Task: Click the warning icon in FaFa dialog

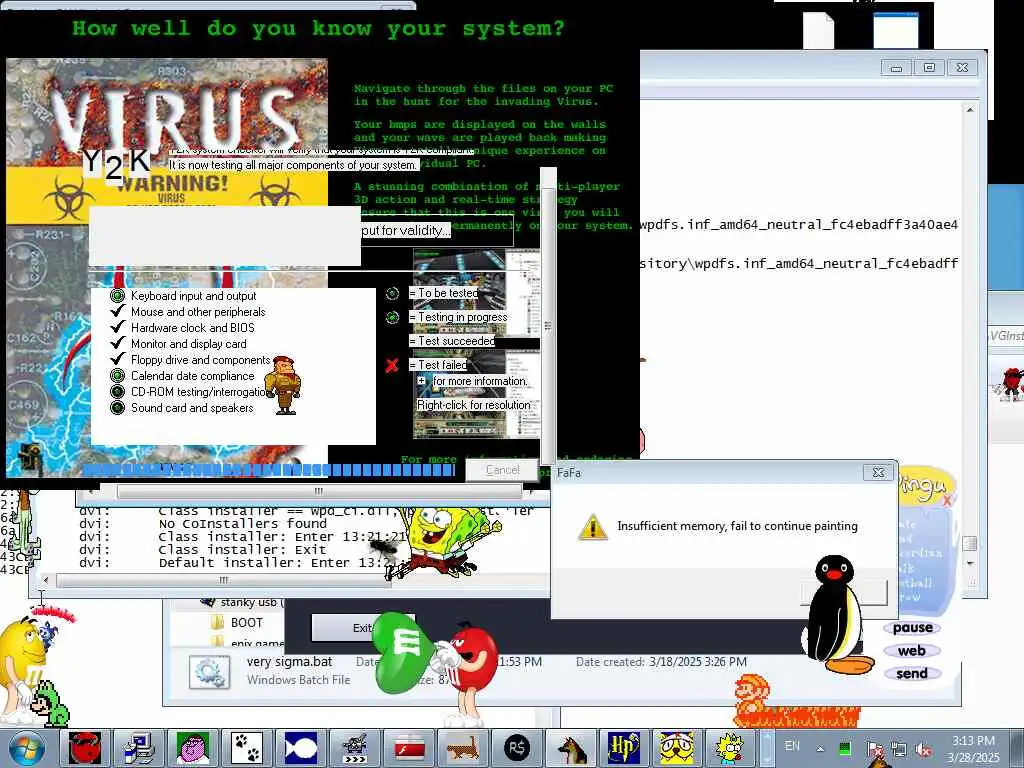Action: (x=592, y=526)
